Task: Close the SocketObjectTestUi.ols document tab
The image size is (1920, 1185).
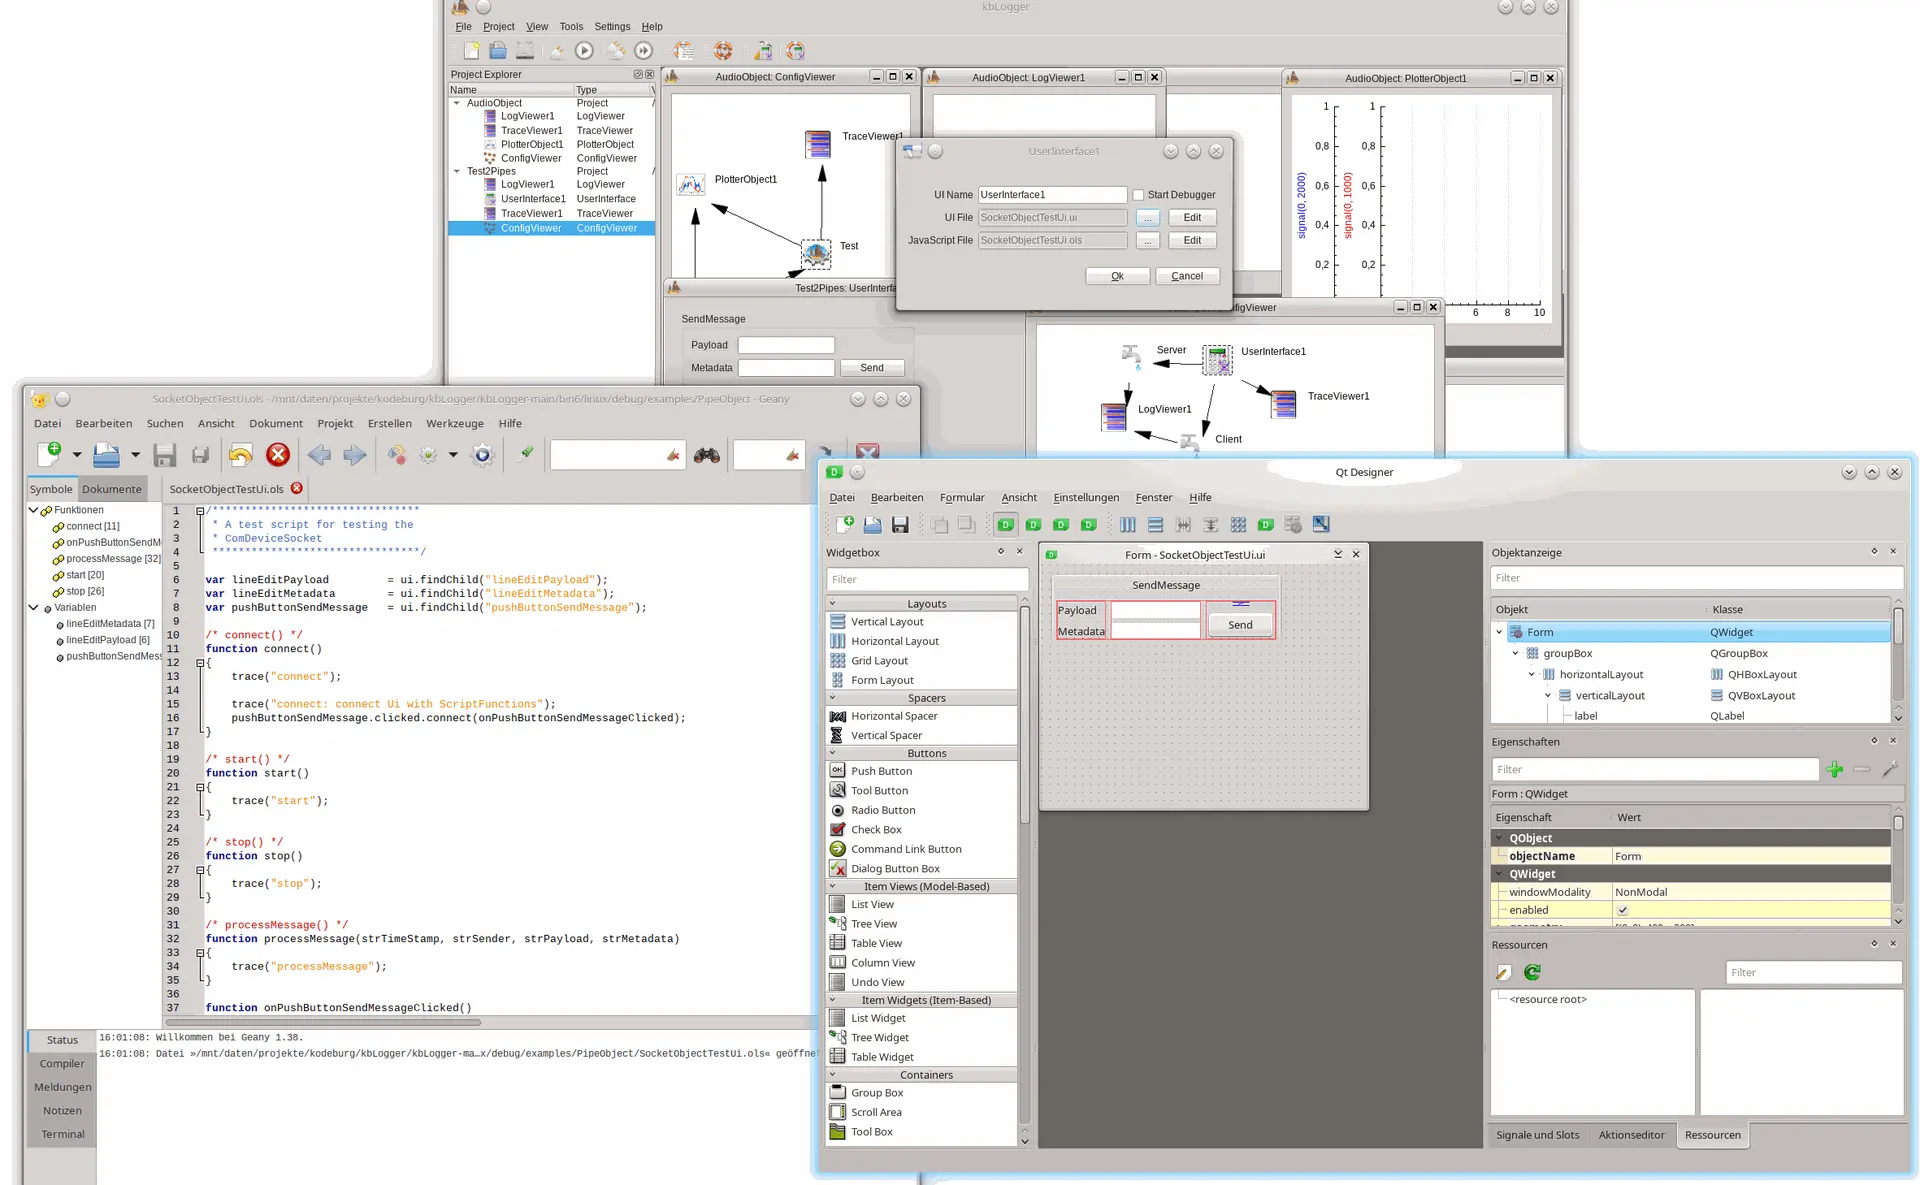Action: tap(296, 488)
